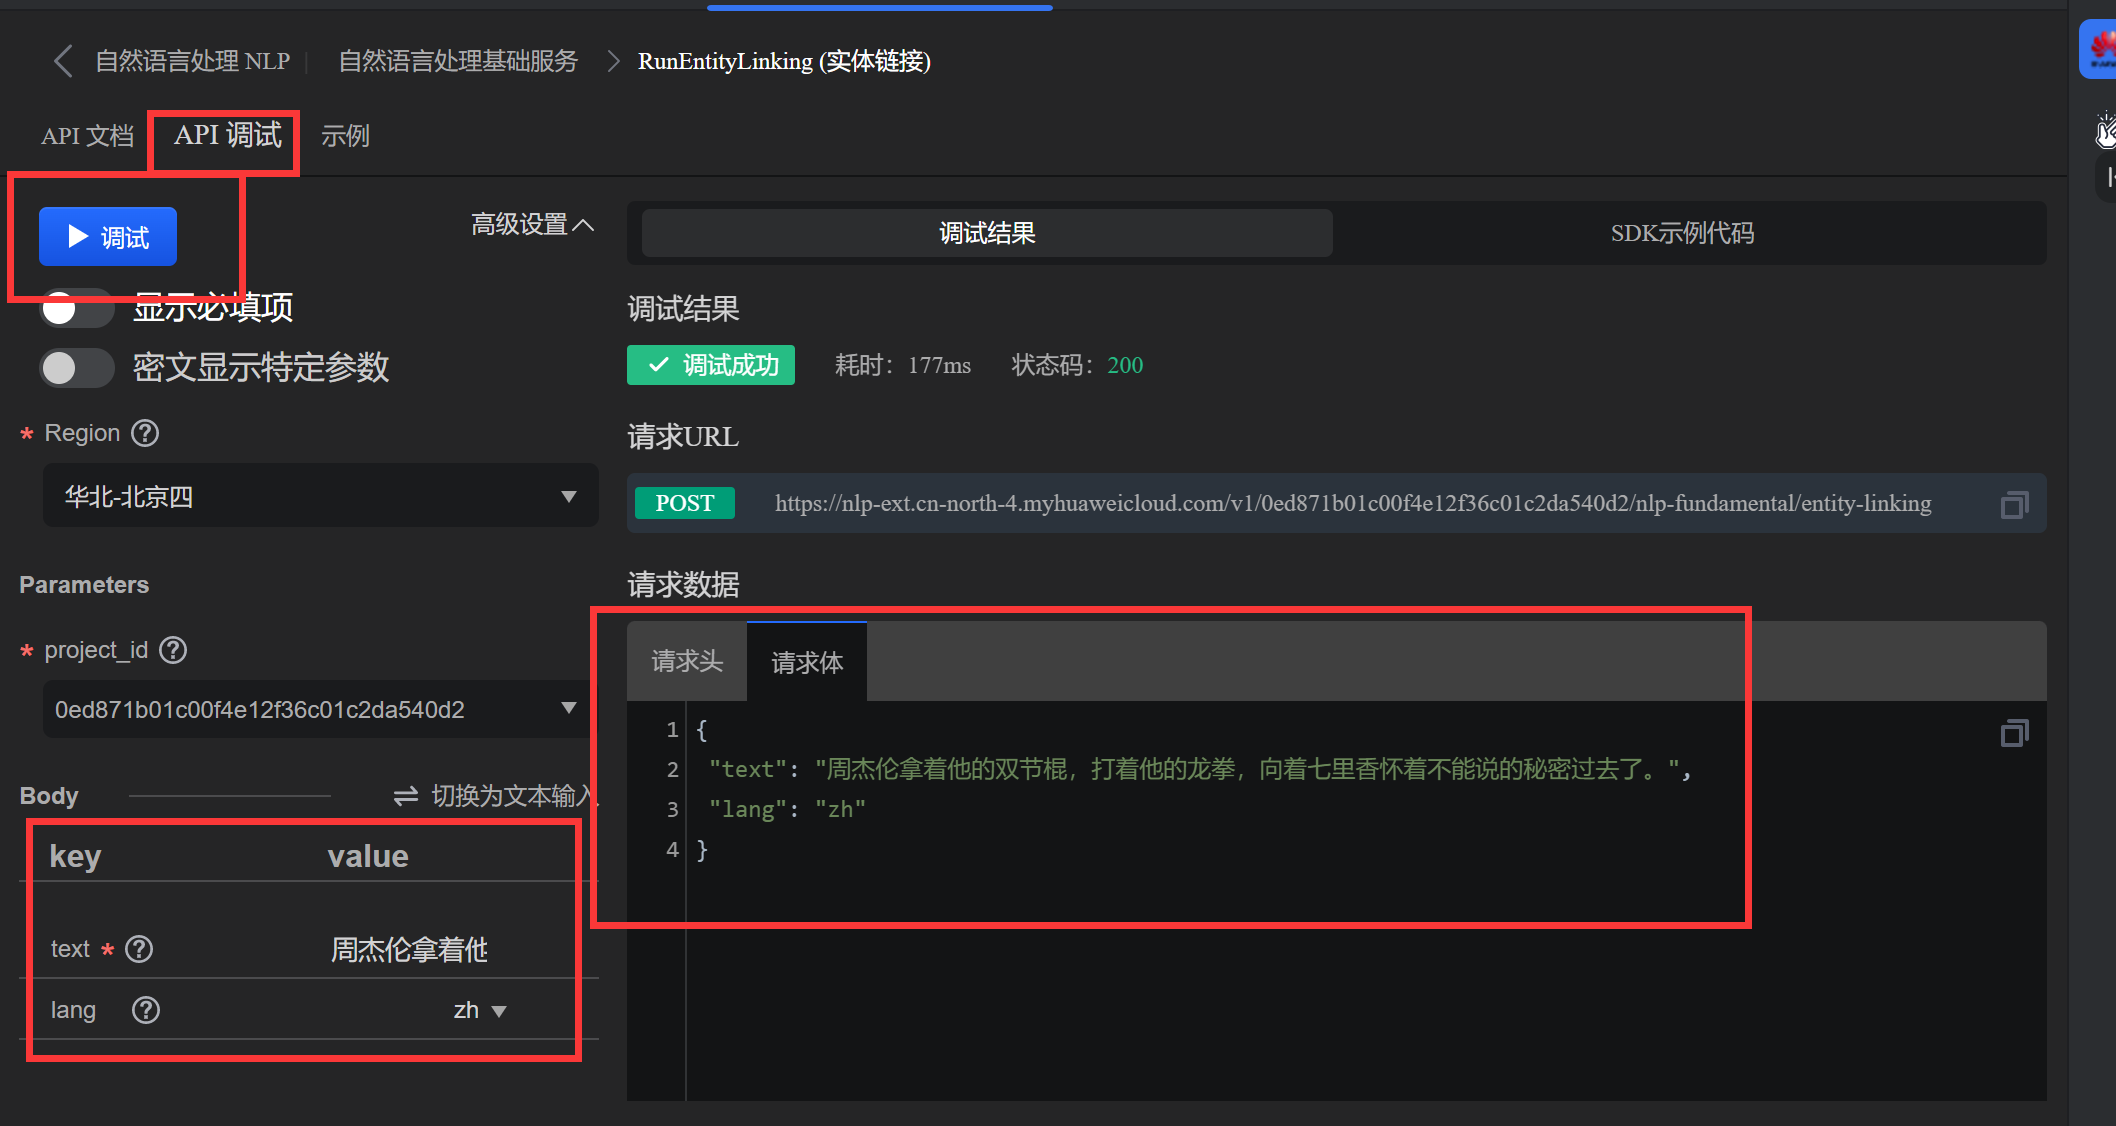2116x1126 pixels.
Task: Copy request body JSON with copy icon
Action: (x=2014, y=734)
